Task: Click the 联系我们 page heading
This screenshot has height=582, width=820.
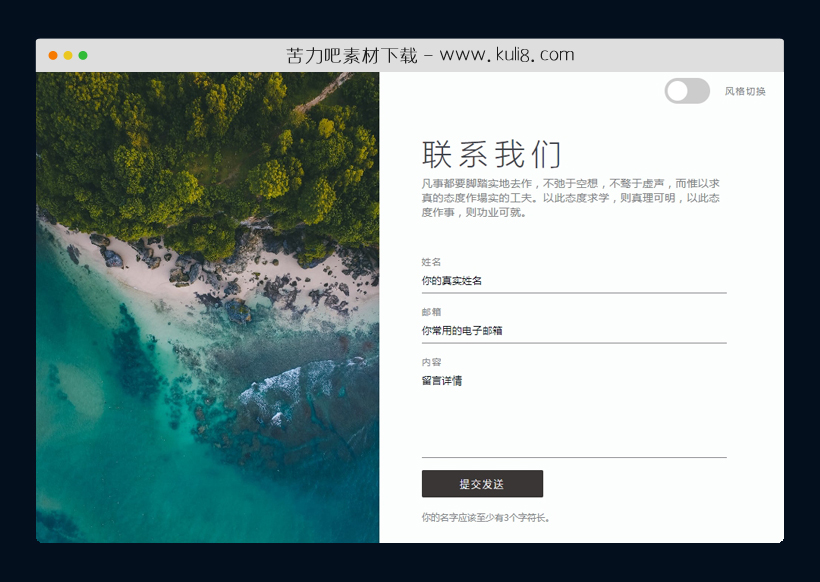Action: click(492, 154)
